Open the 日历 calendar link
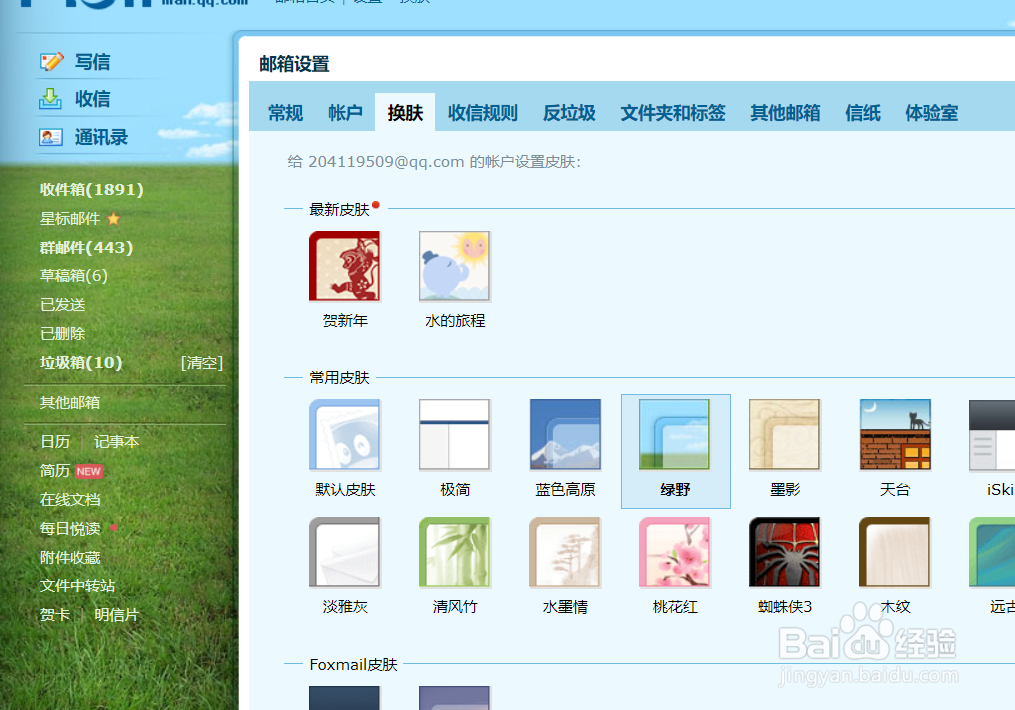 (x=55, y=441)
